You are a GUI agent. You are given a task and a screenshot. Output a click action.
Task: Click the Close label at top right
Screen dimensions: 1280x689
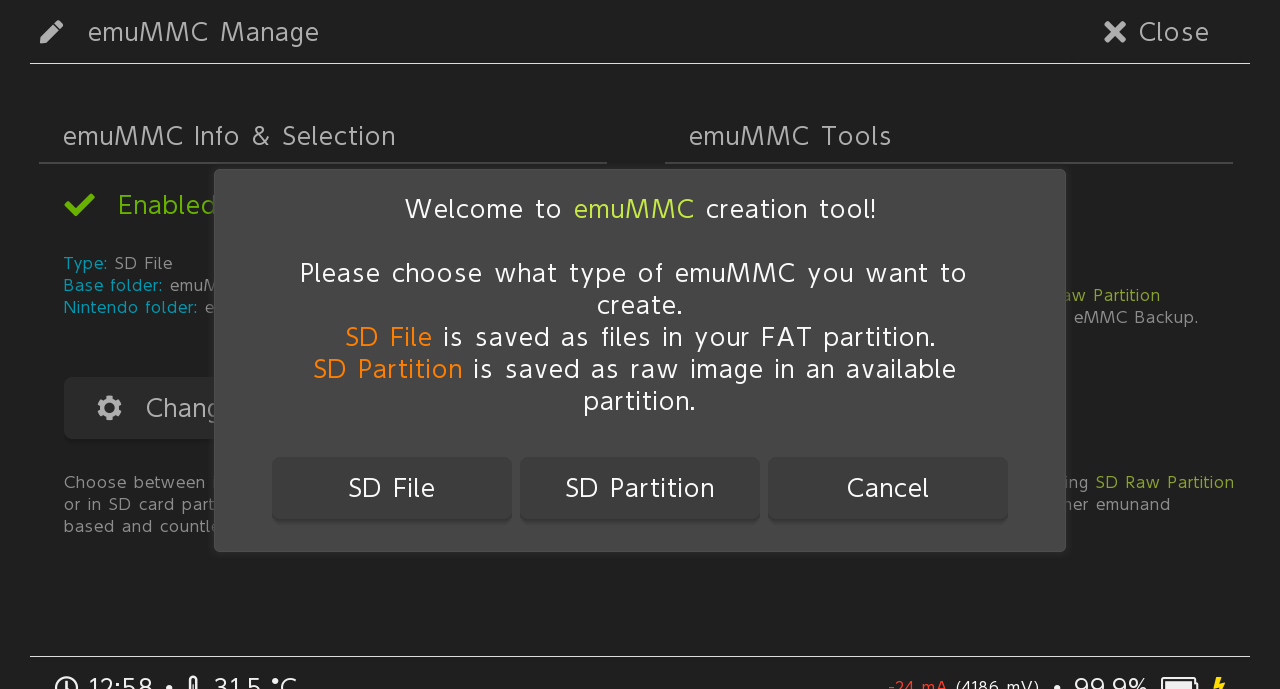(x=1174, y=32)
